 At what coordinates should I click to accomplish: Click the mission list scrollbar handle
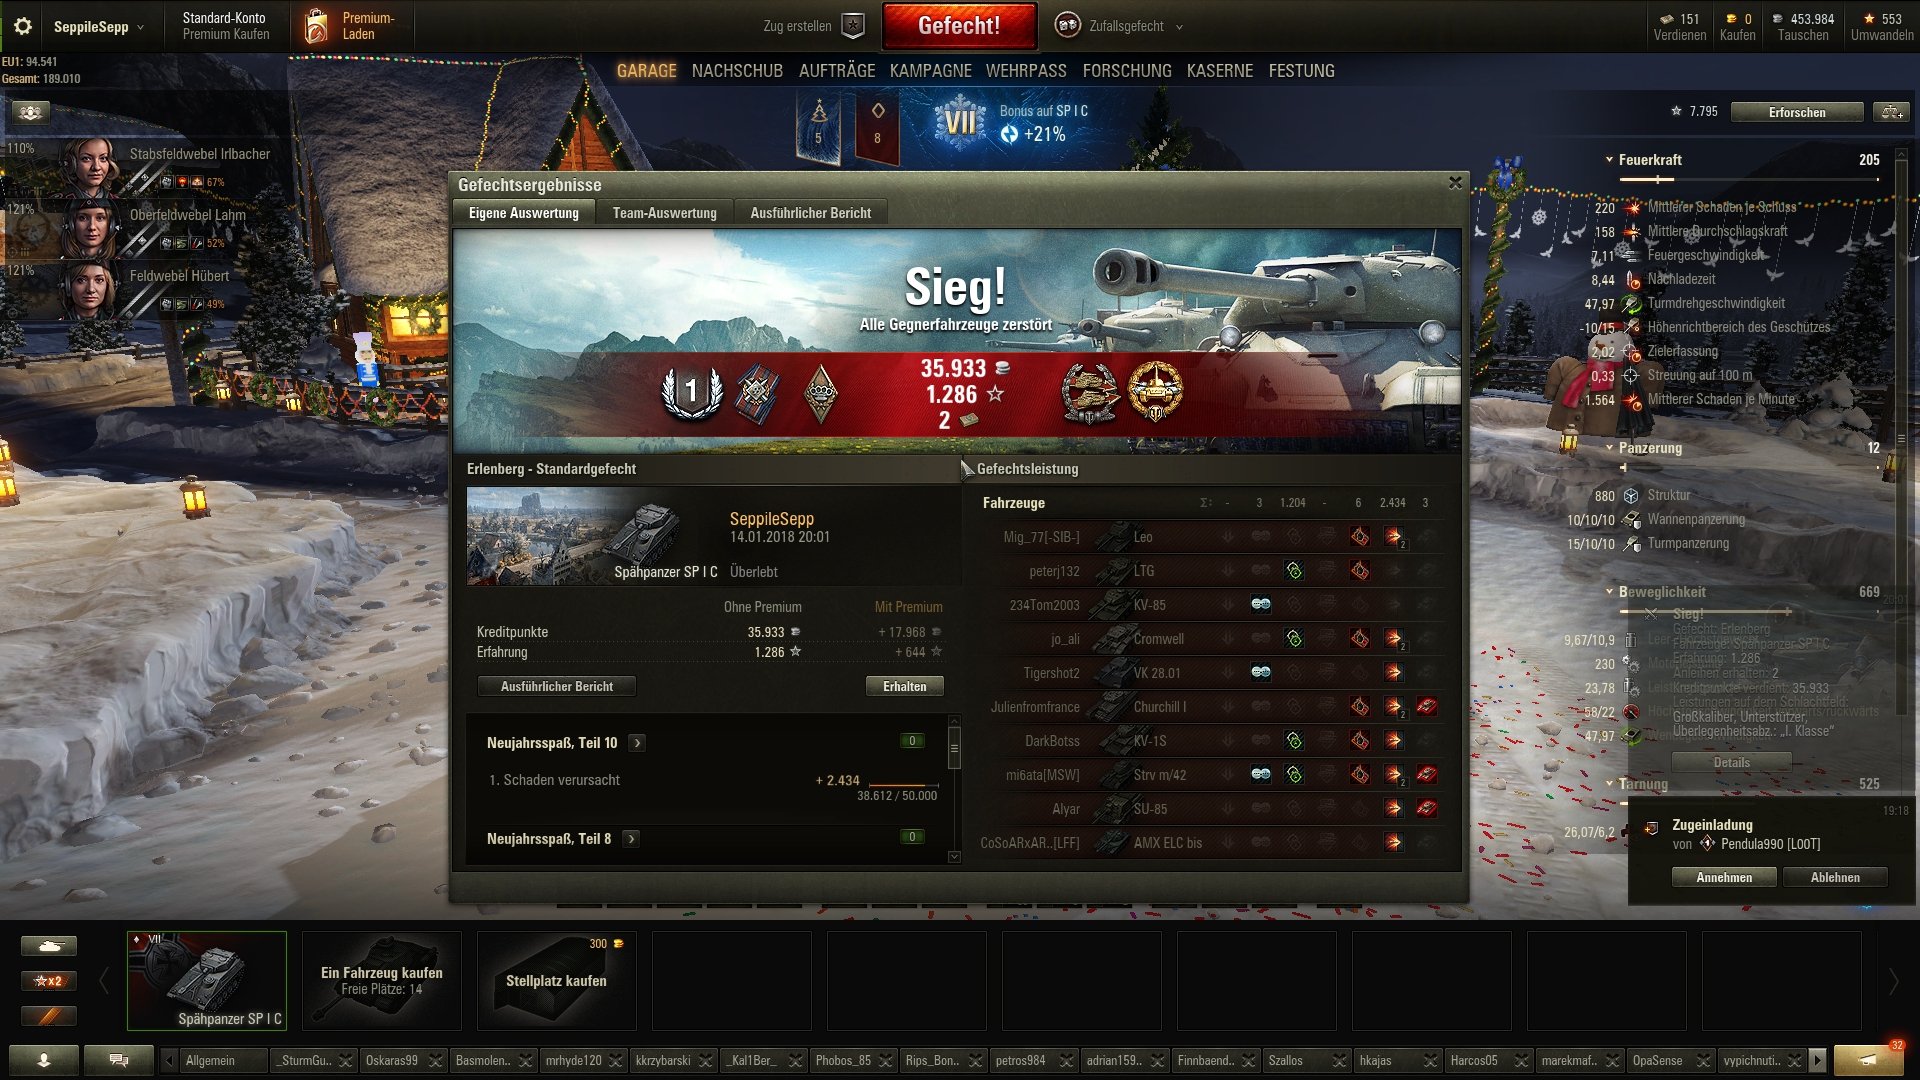(954, 747)
